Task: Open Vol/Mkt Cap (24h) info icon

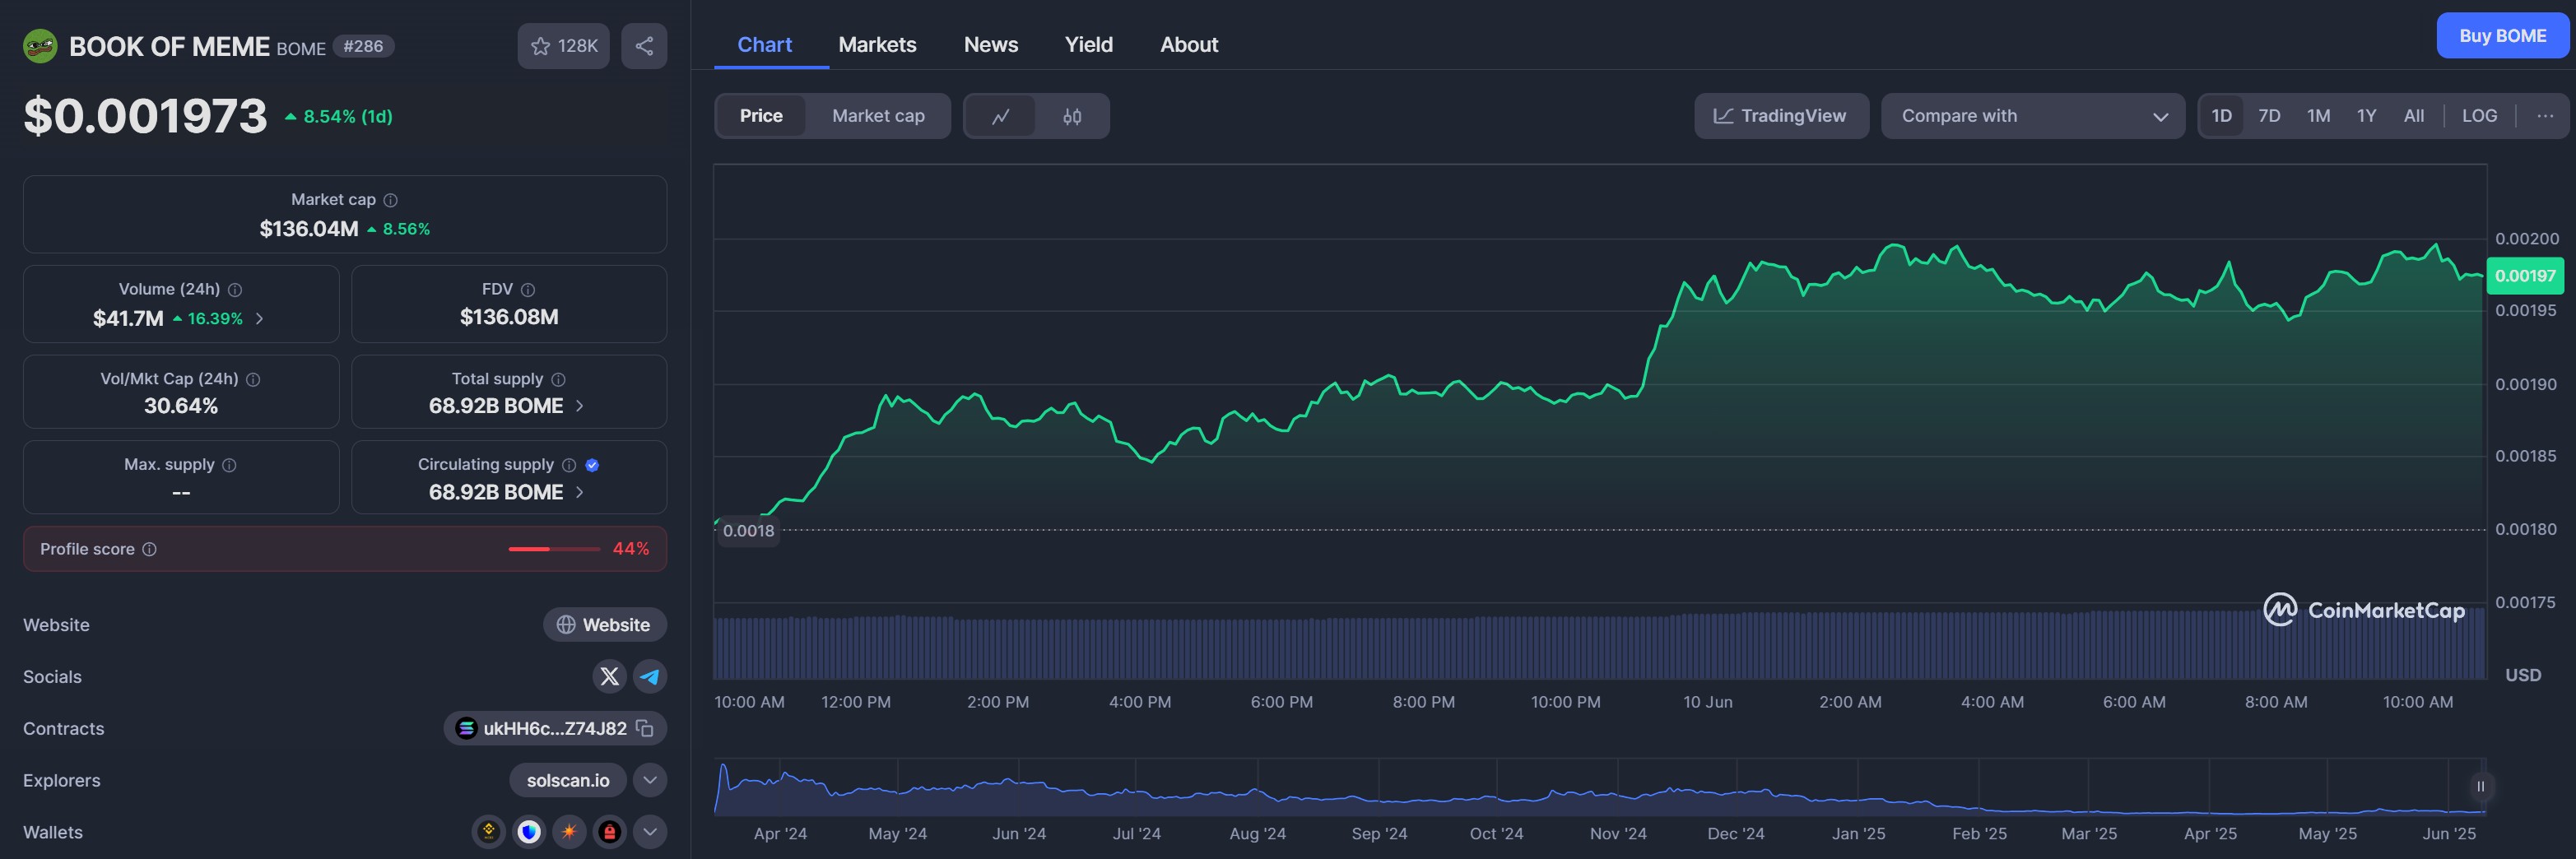Action: point(253,380)
